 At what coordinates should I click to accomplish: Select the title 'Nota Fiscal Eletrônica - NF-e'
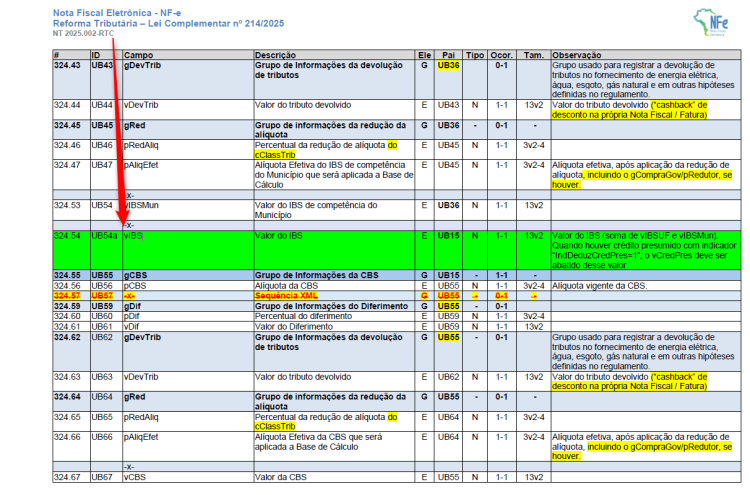click(x=117, y=13)
